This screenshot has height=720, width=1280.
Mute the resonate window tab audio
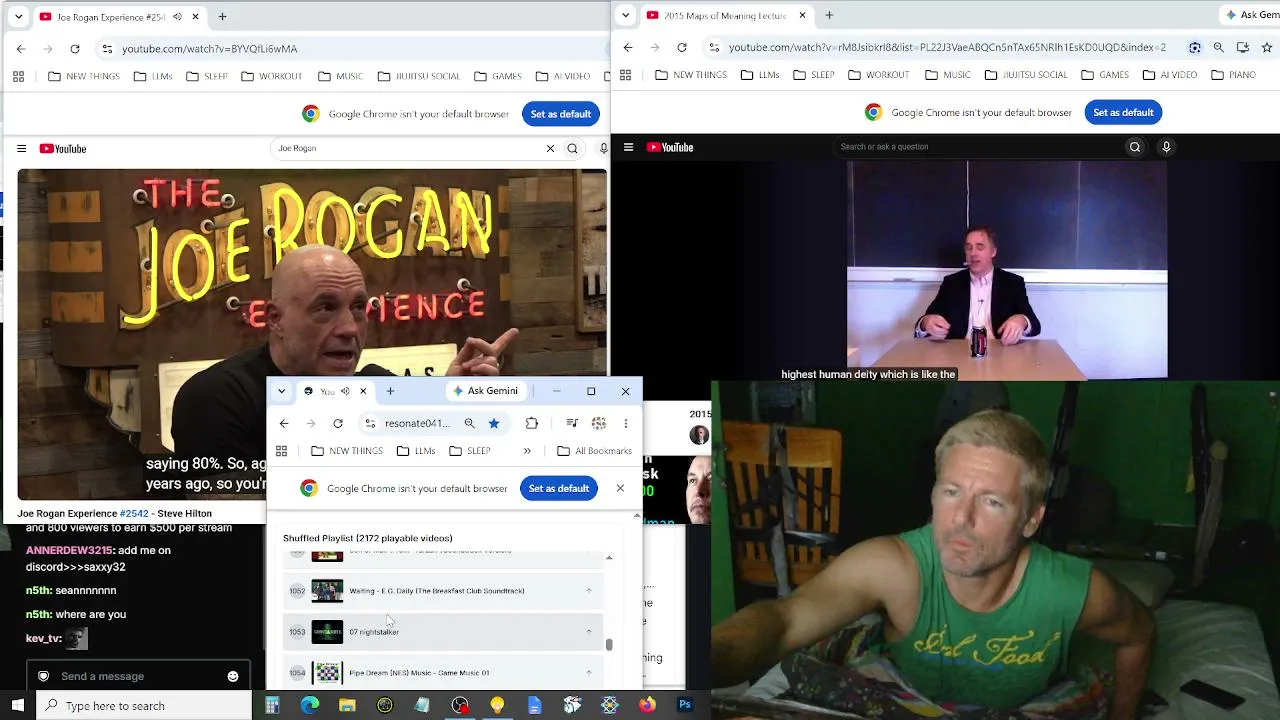click(x=345, y=391)
